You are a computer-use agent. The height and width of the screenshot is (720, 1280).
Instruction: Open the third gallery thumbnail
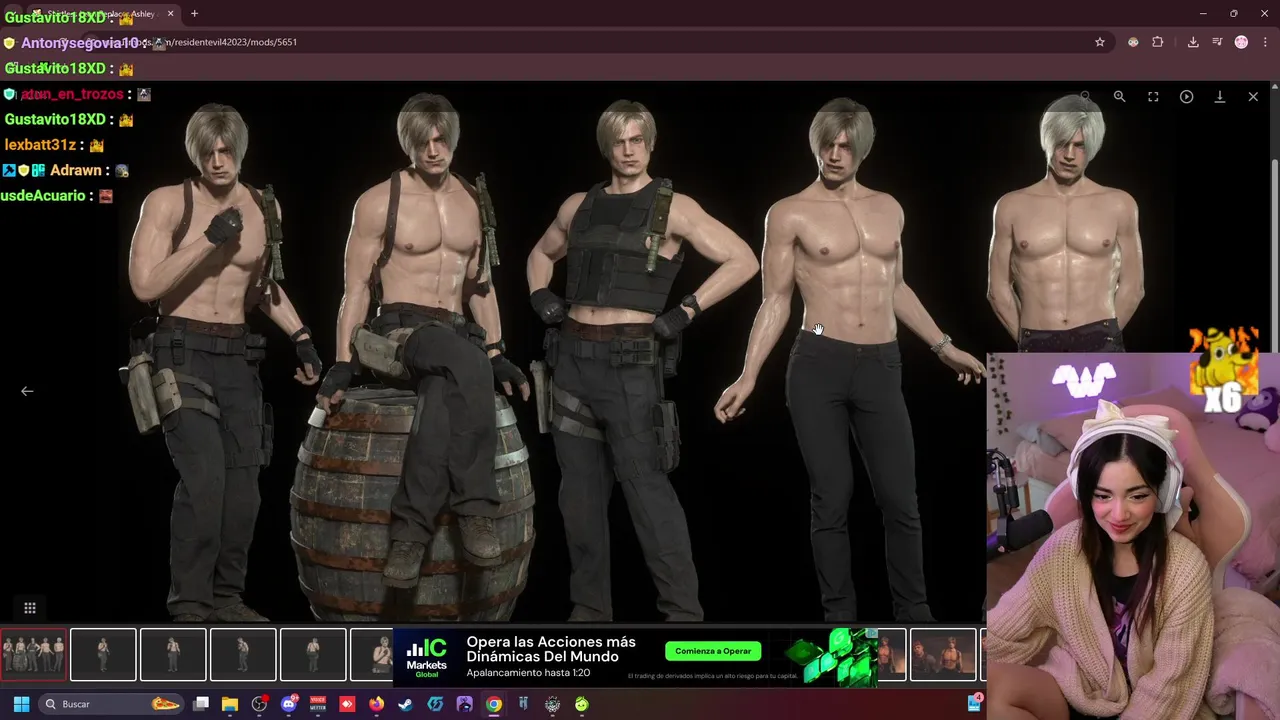[173, 655]
